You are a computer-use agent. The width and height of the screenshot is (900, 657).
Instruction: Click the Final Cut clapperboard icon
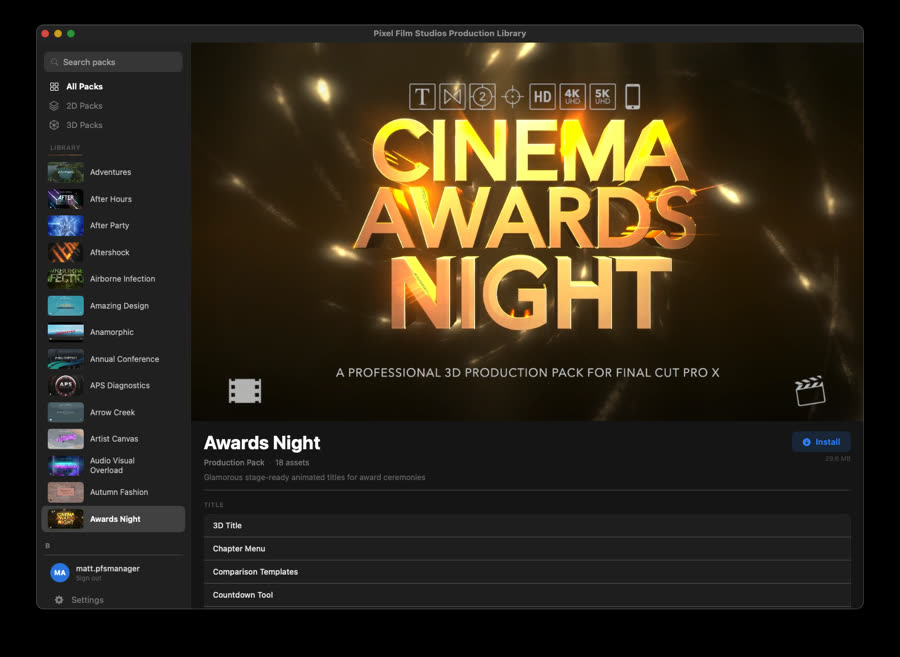810,391
